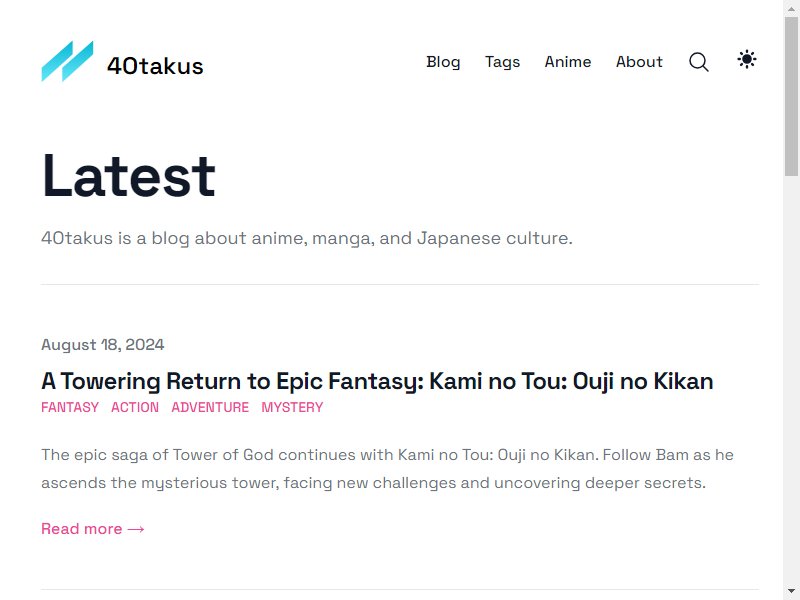Select the FANTASY tag
The width and height of the screenshot is (800, 600).
pos(70,407)
